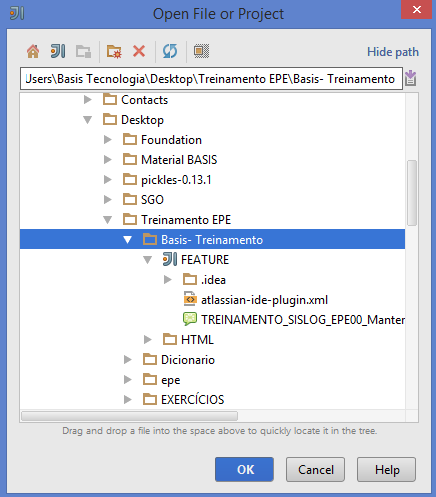
Task: Refresh the file tree
Action: pos(170,51)
